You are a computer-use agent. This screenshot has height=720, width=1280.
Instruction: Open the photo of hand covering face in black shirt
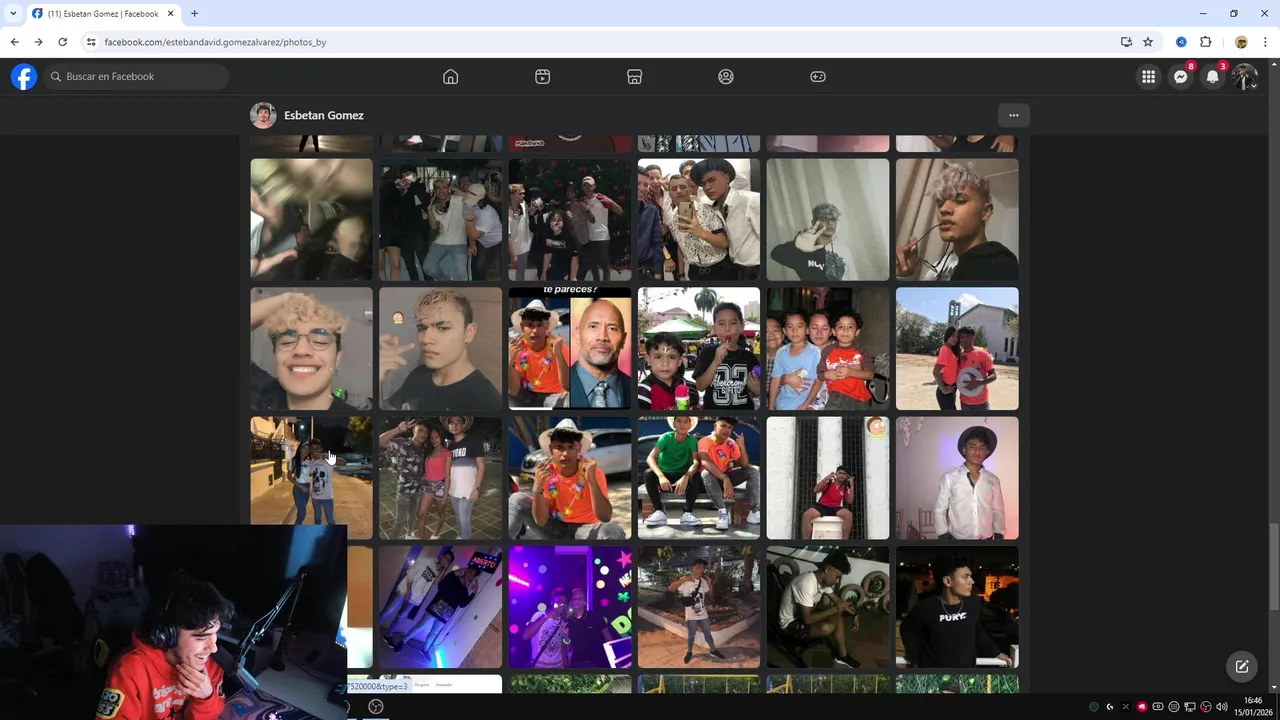tap(828, 220)
